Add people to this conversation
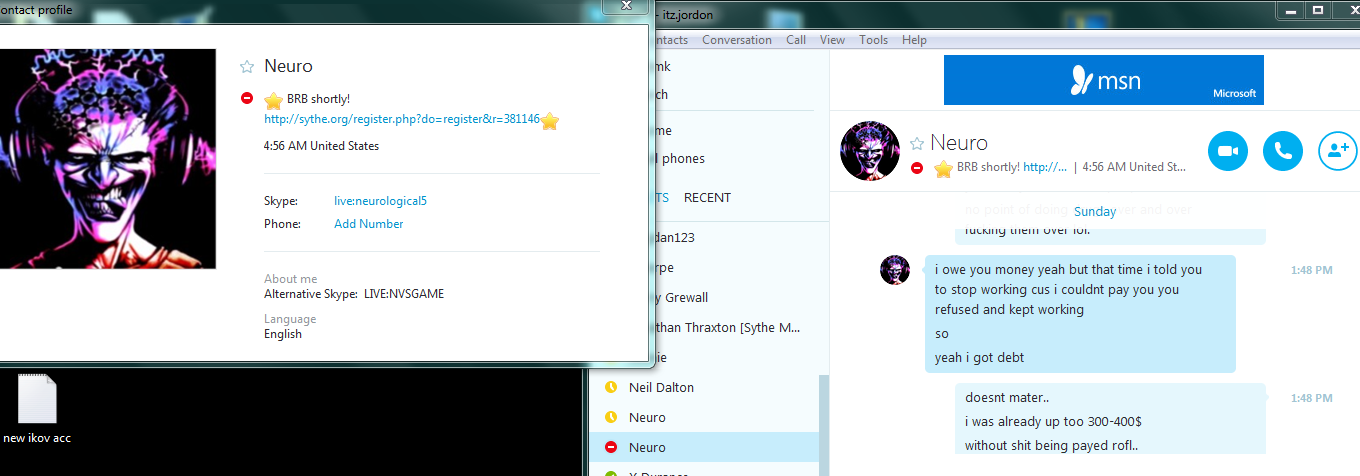 1338,151
